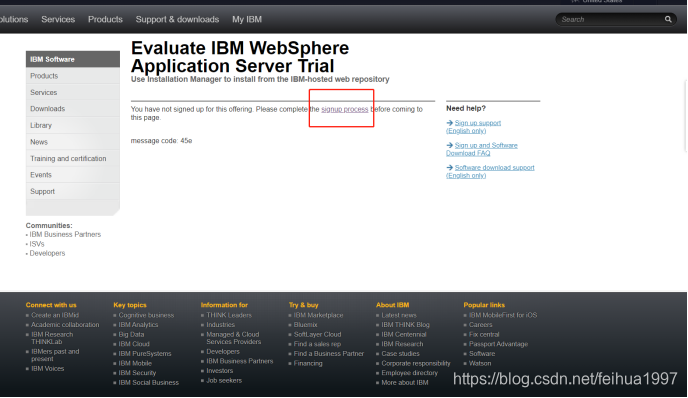This screenshot has height=398, width=688.
Task: Open Latest news footer link
Action: (399, 315)
